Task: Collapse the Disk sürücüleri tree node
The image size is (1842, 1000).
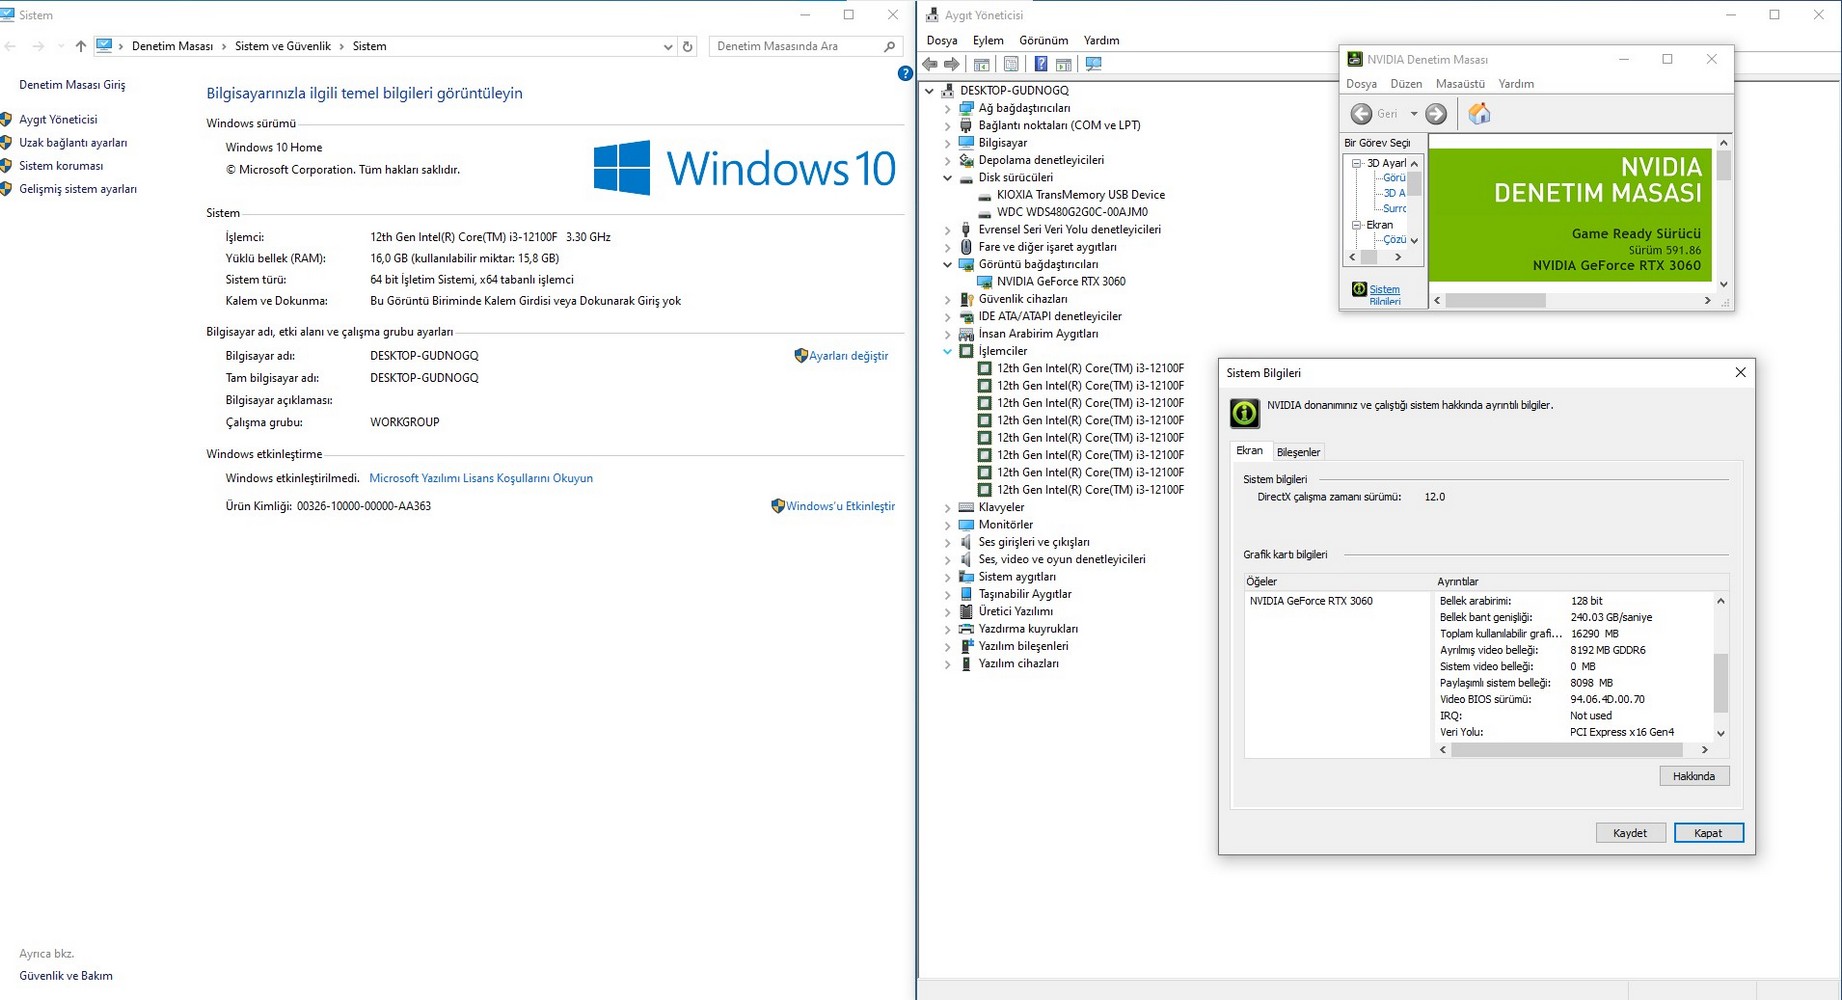Action: pos(948,178)
